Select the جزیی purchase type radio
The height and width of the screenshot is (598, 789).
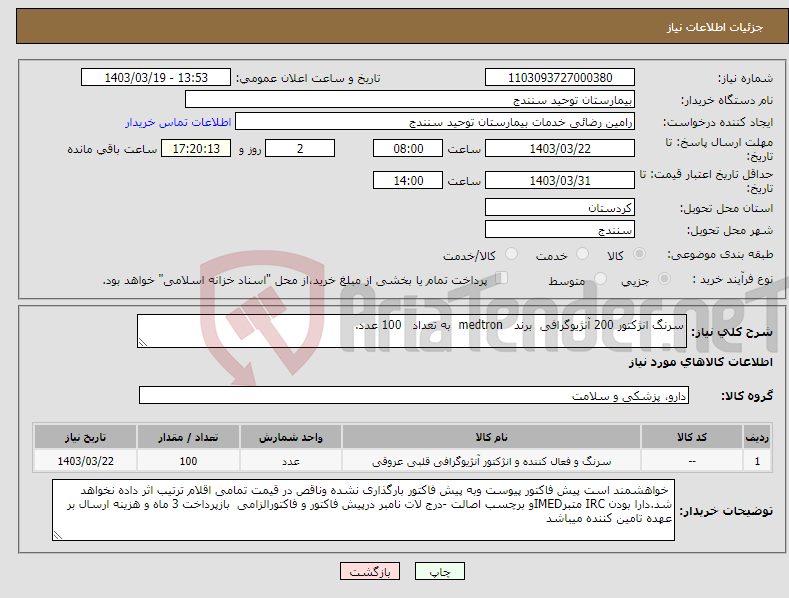click(x=664, y=278)
